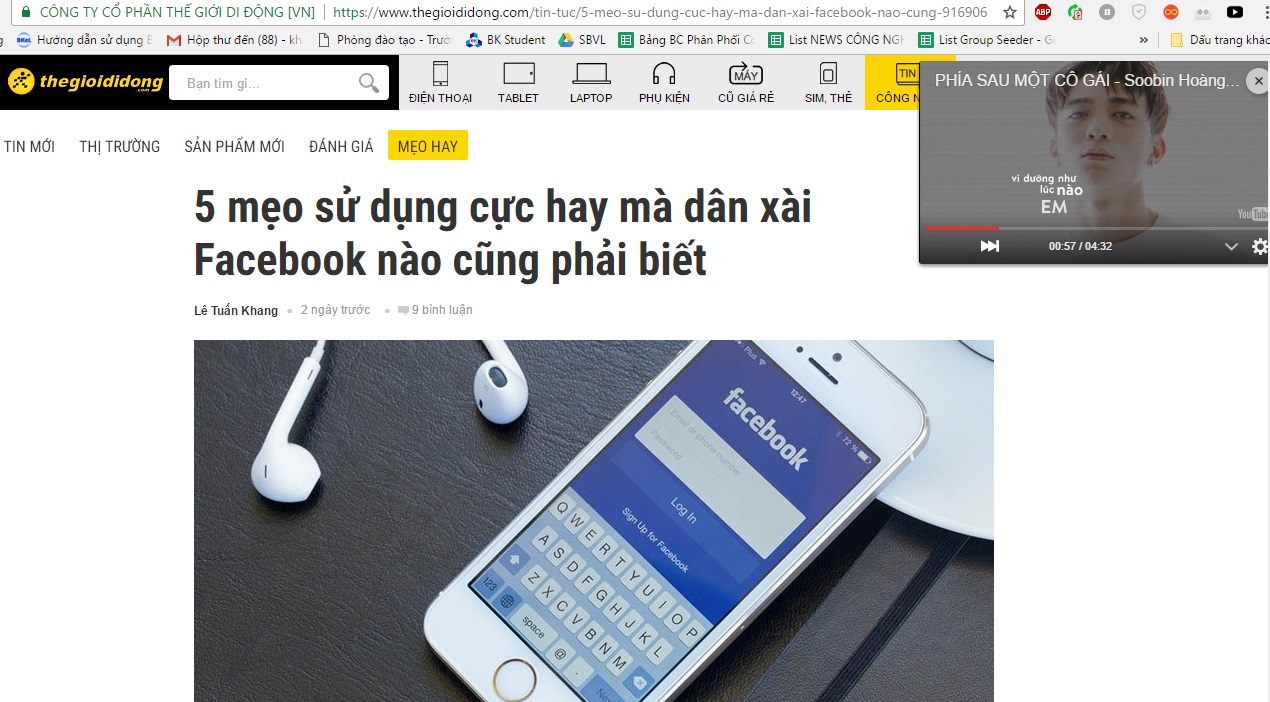Screen dimensions: 1270x702
Task: Click the shield extension icon
Action: [x=1139, y=13]
